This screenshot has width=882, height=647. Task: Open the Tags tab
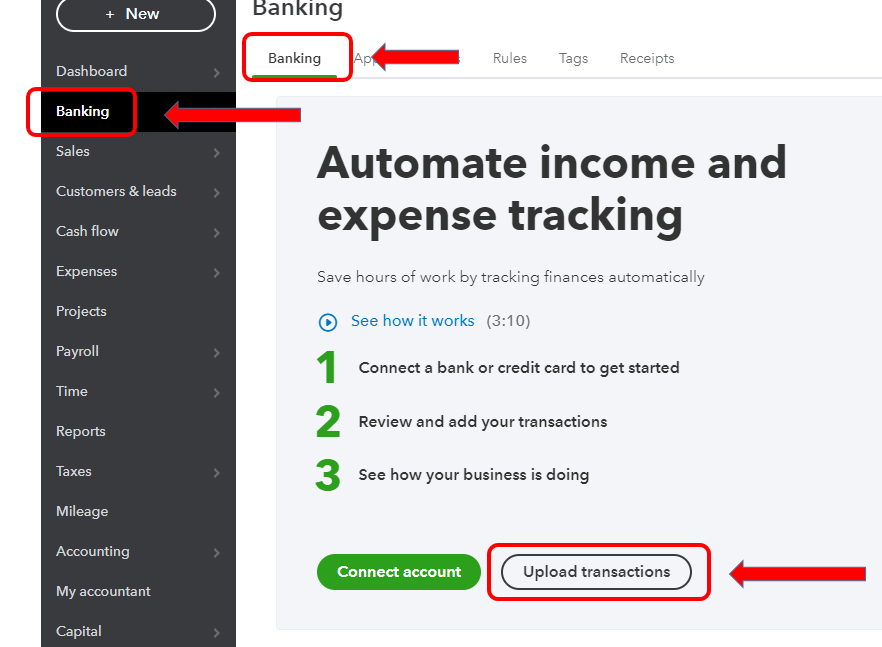tap(573, 58)
